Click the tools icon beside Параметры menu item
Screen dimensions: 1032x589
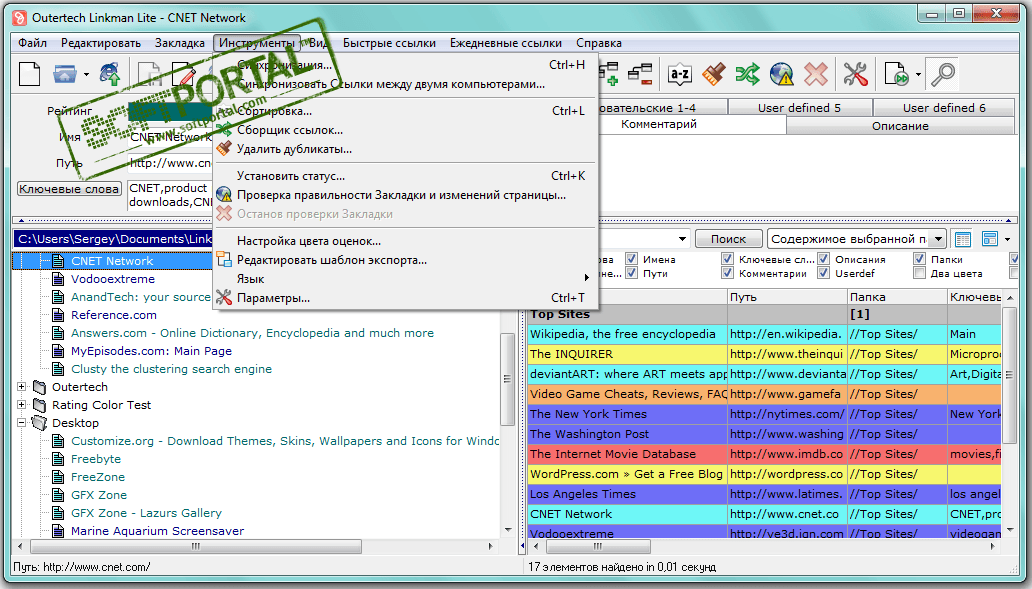tap(224, 298)
